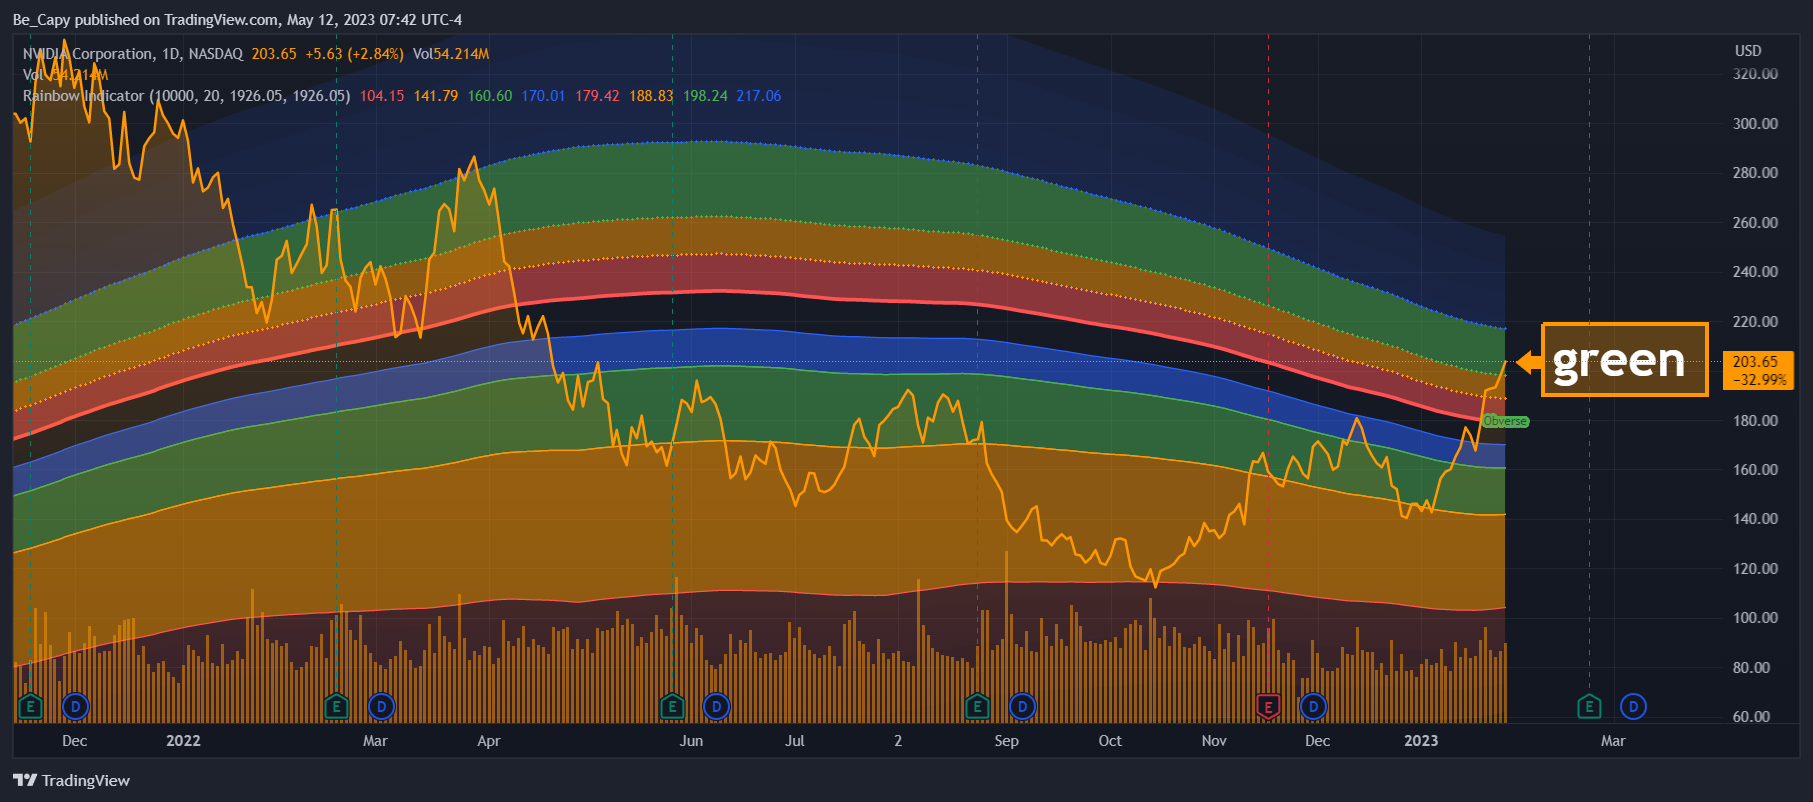The height and width of the screenshot is (802, 1813).
Task: Click the Jul label on the time axis
Action: click(794, 741)
